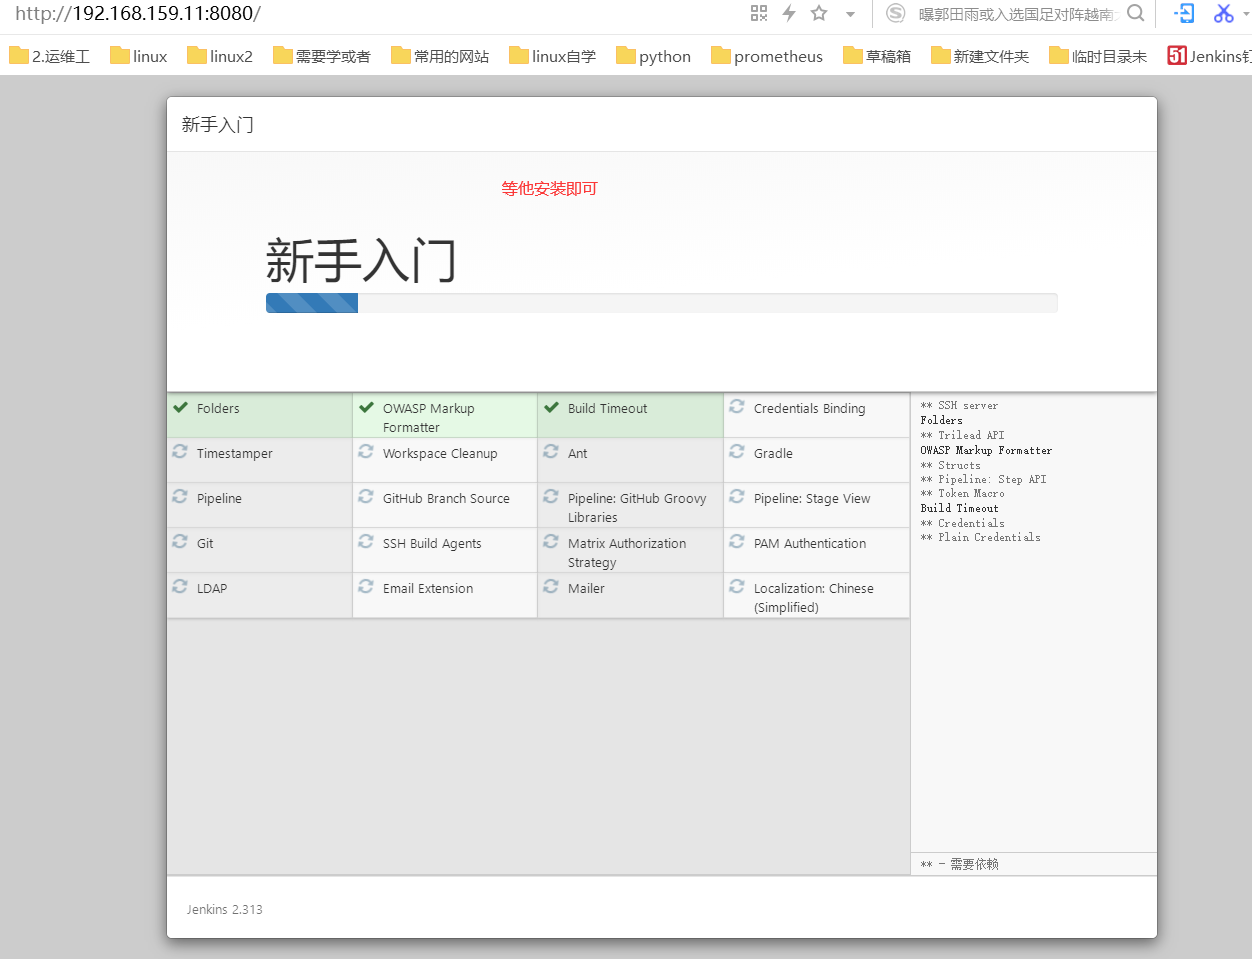Click the scissors screenshot icon
Screen dimensions: 1252x959
(x=1223, y=13)
